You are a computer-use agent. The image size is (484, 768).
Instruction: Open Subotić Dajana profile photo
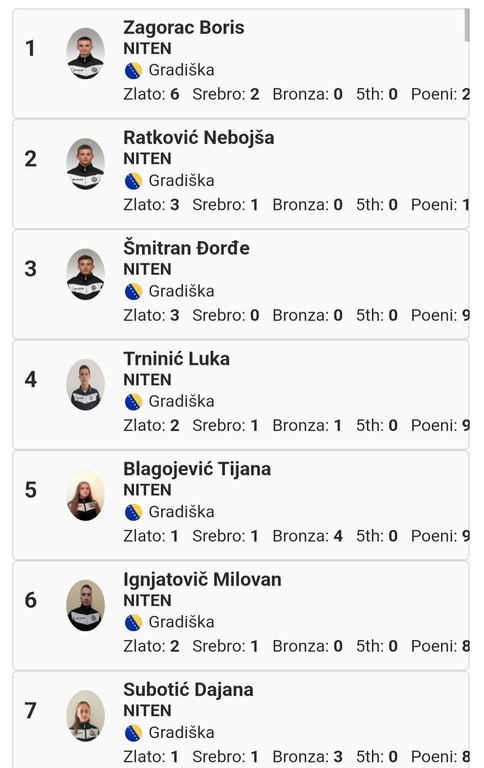click(85, 716)
